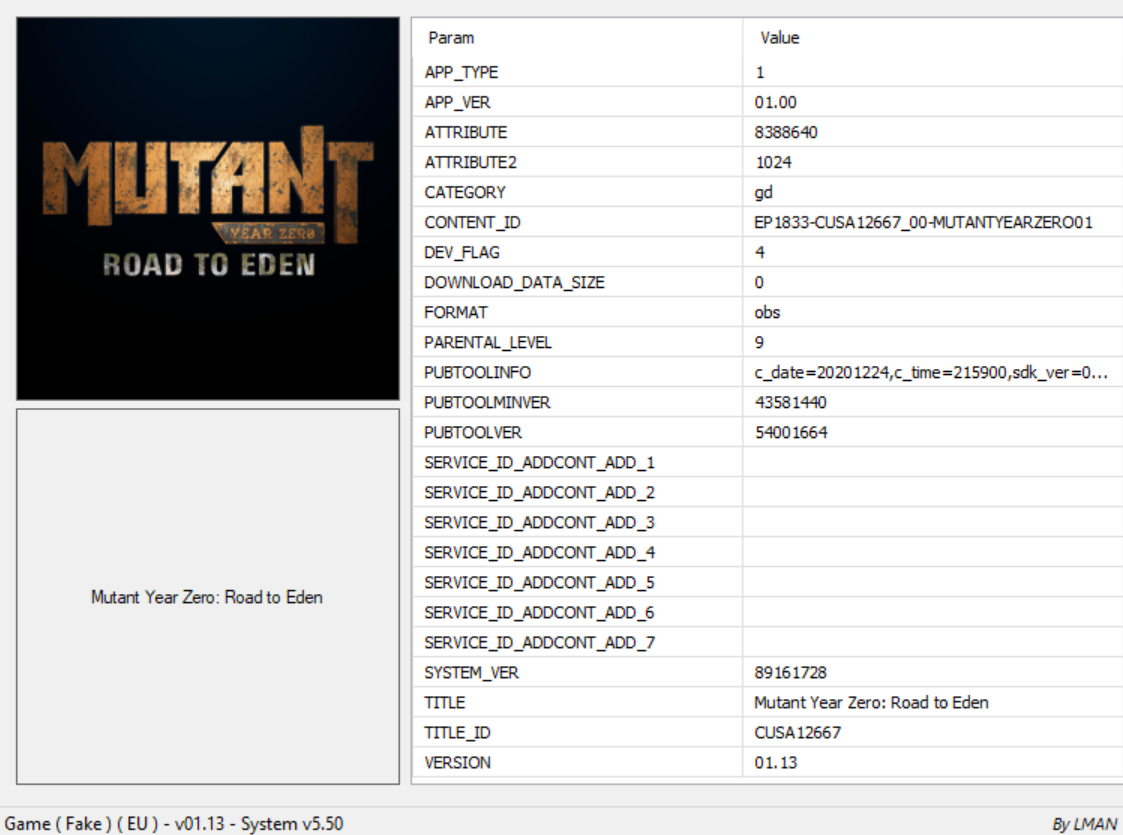Screen dimensions: 1123x835
Task: Select the VERSION param cell
Action: [x=577, y=763]
